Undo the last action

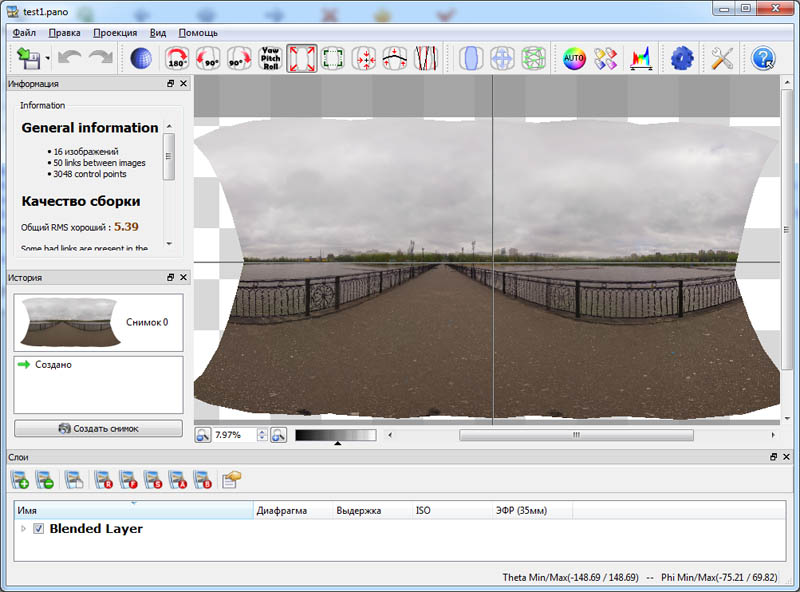(x=69, y=58)
